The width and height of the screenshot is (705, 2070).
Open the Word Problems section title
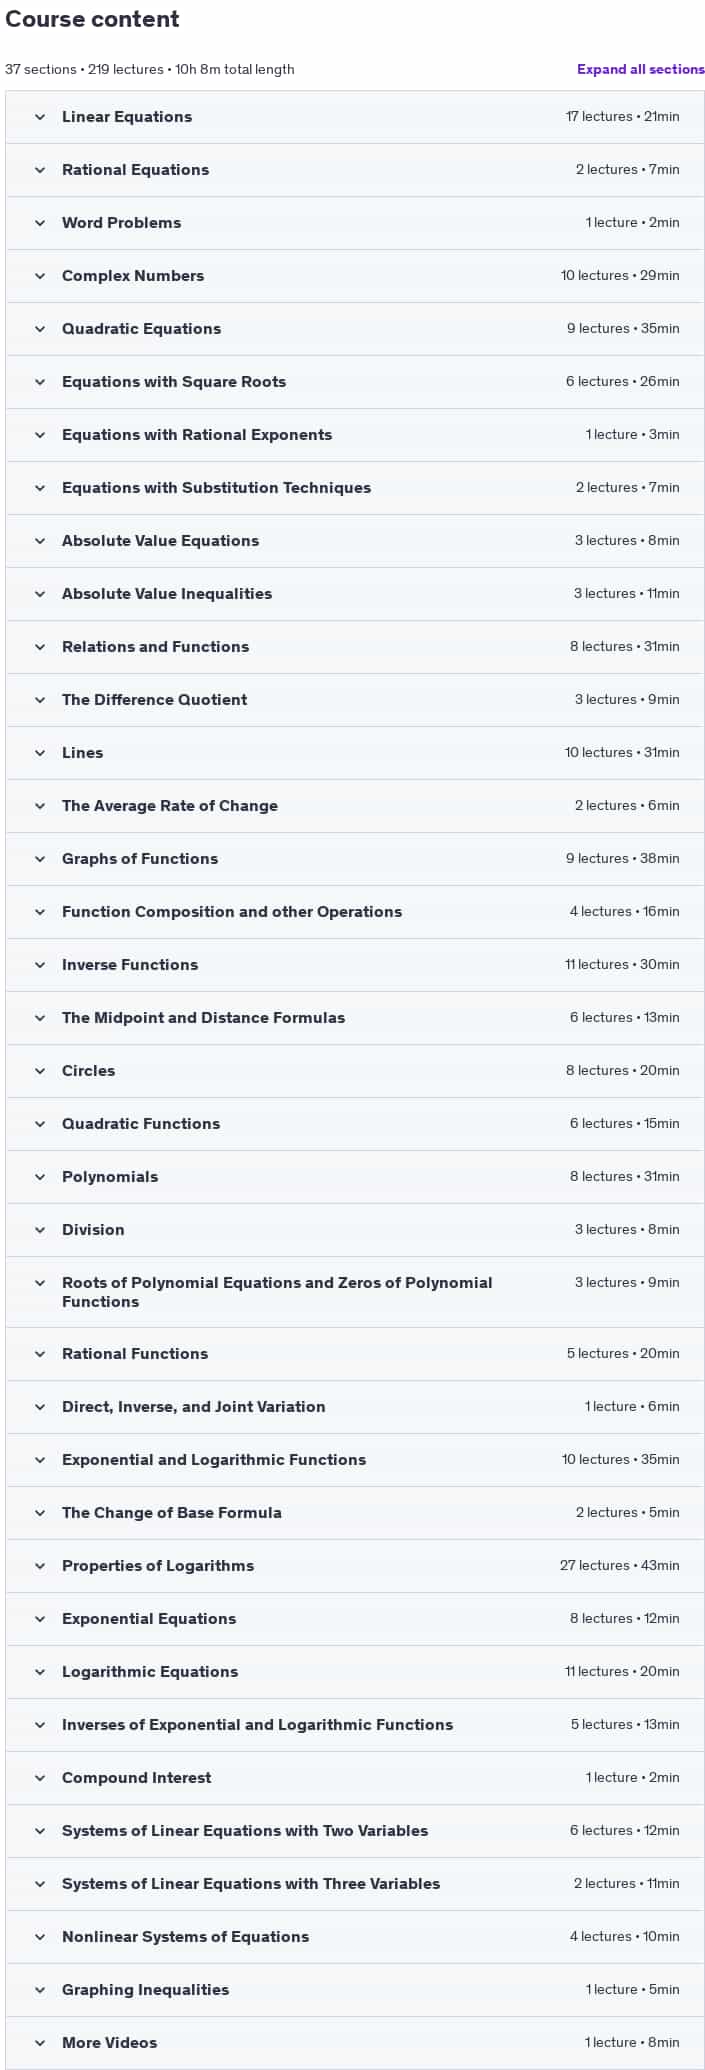coord(121,223)
